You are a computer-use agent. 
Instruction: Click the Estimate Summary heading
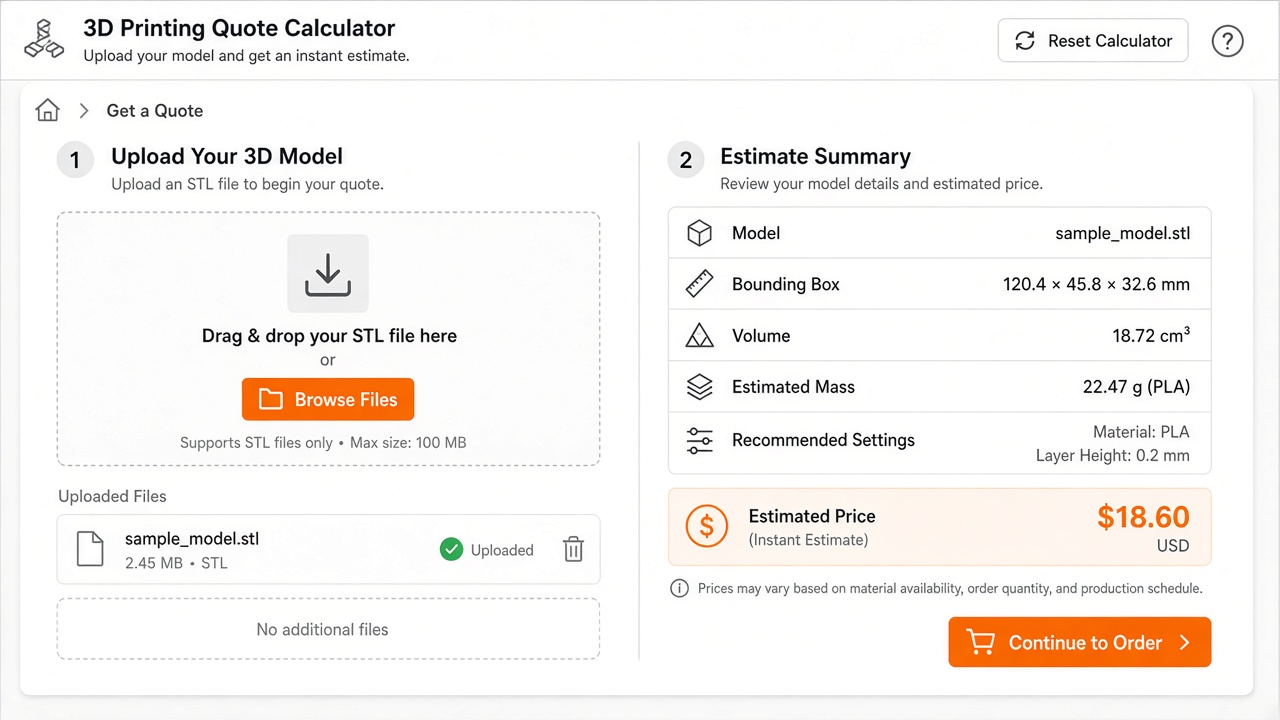tap(815, 157)
